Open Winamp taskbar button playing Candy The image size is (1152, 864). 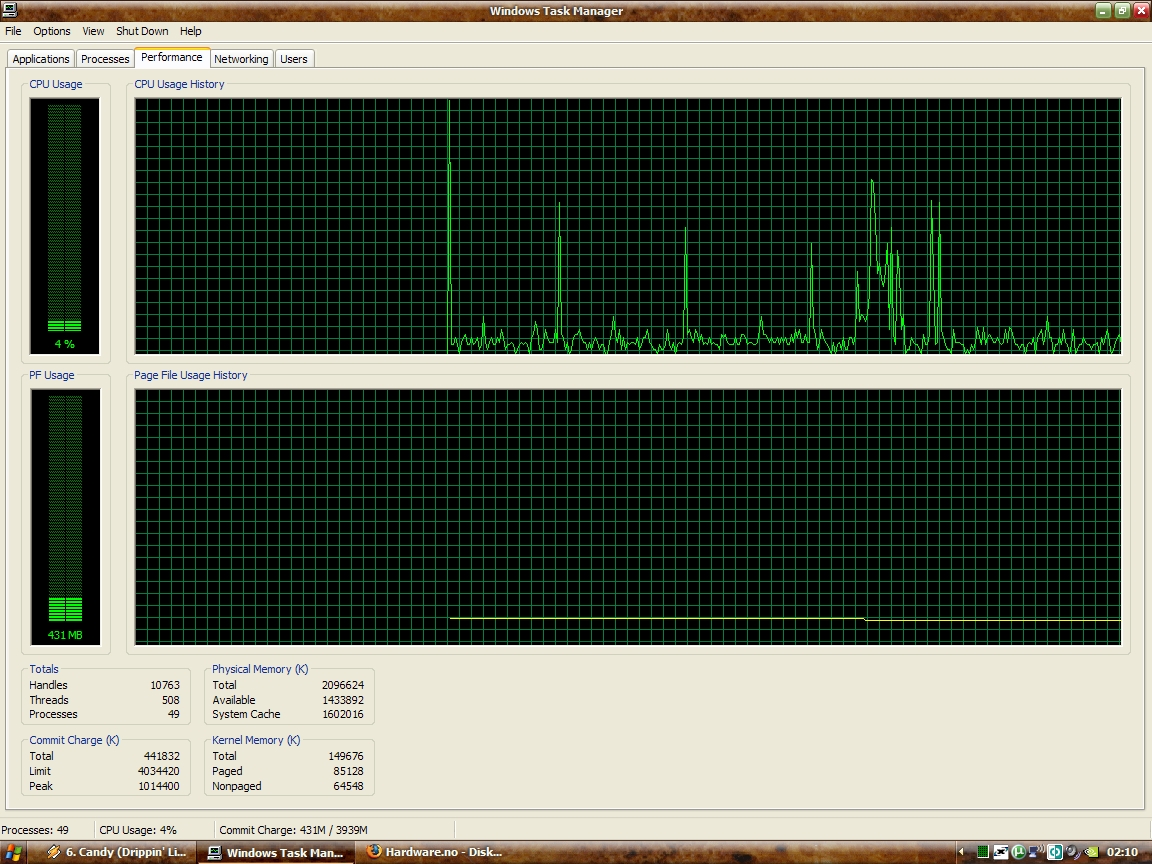[x=116, y=852]
